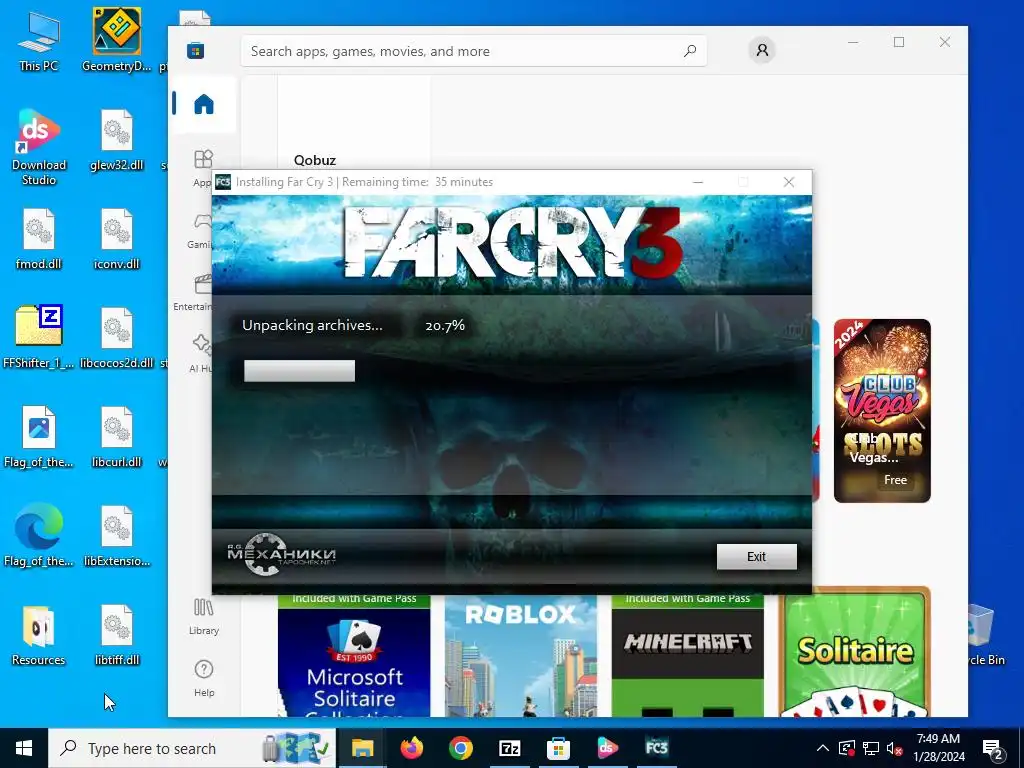
Task: Open the green Solitaire game tile
Action: pyautogui.click(x=854, y=653)
